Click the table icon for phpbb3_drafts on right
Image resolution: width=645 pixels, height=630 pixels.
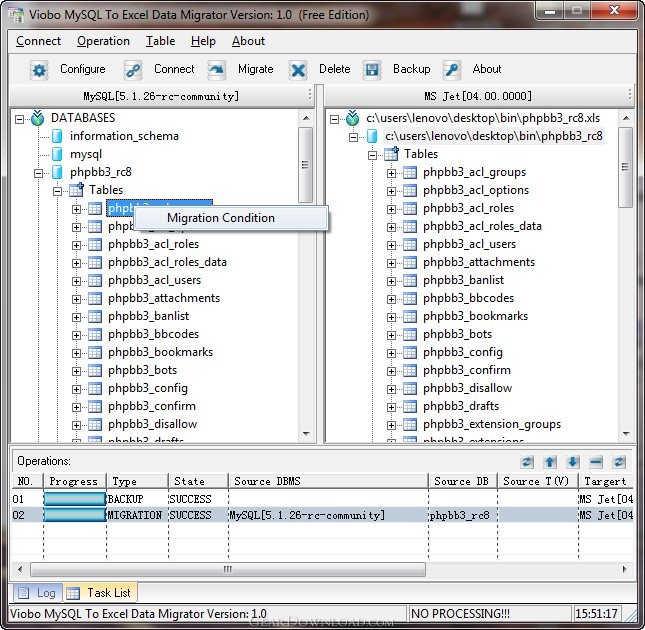pyautogui.click(x=410, y=406)
